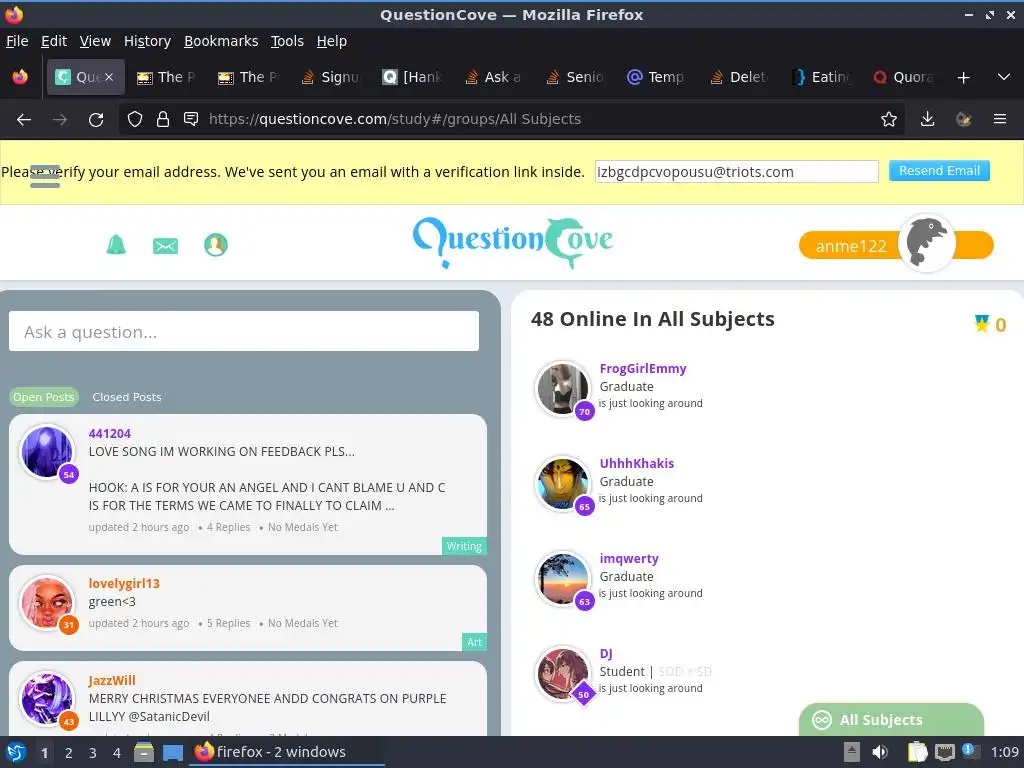Open the View menu
The image size is (1024, 768).
tap(95, 41)
